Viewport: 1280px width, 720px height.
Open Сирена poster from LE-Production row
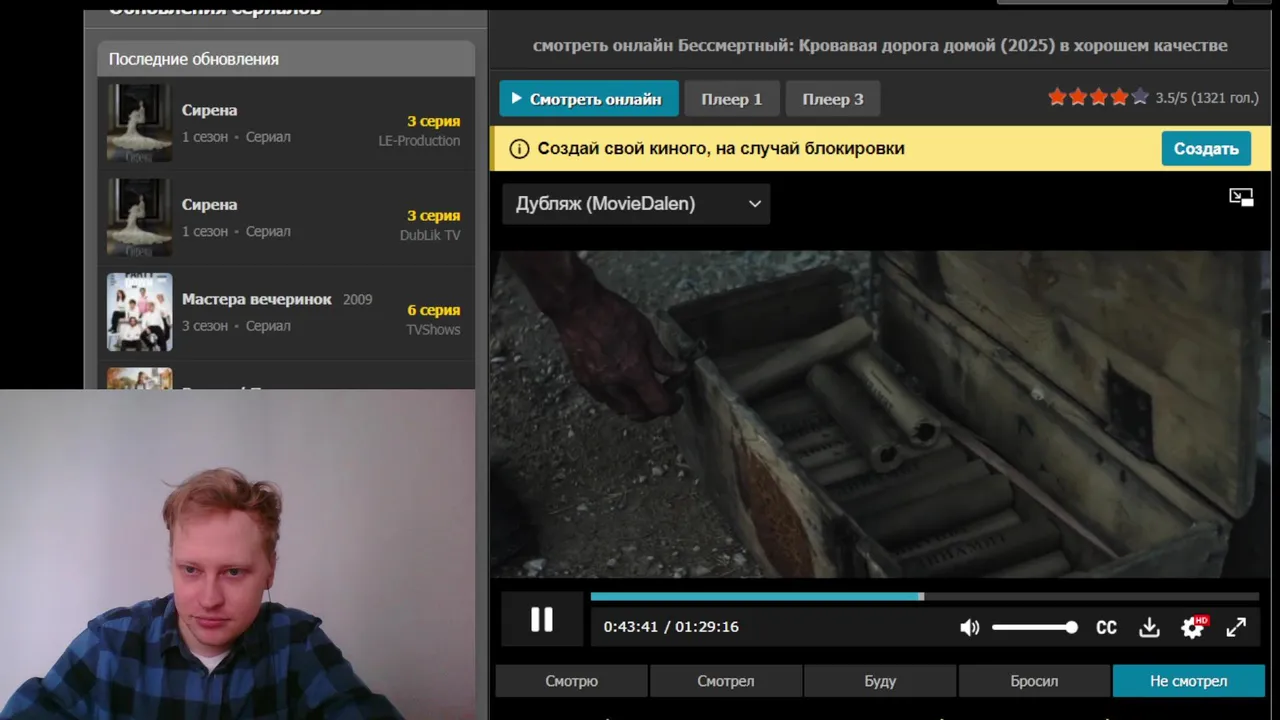click(140, 123)
